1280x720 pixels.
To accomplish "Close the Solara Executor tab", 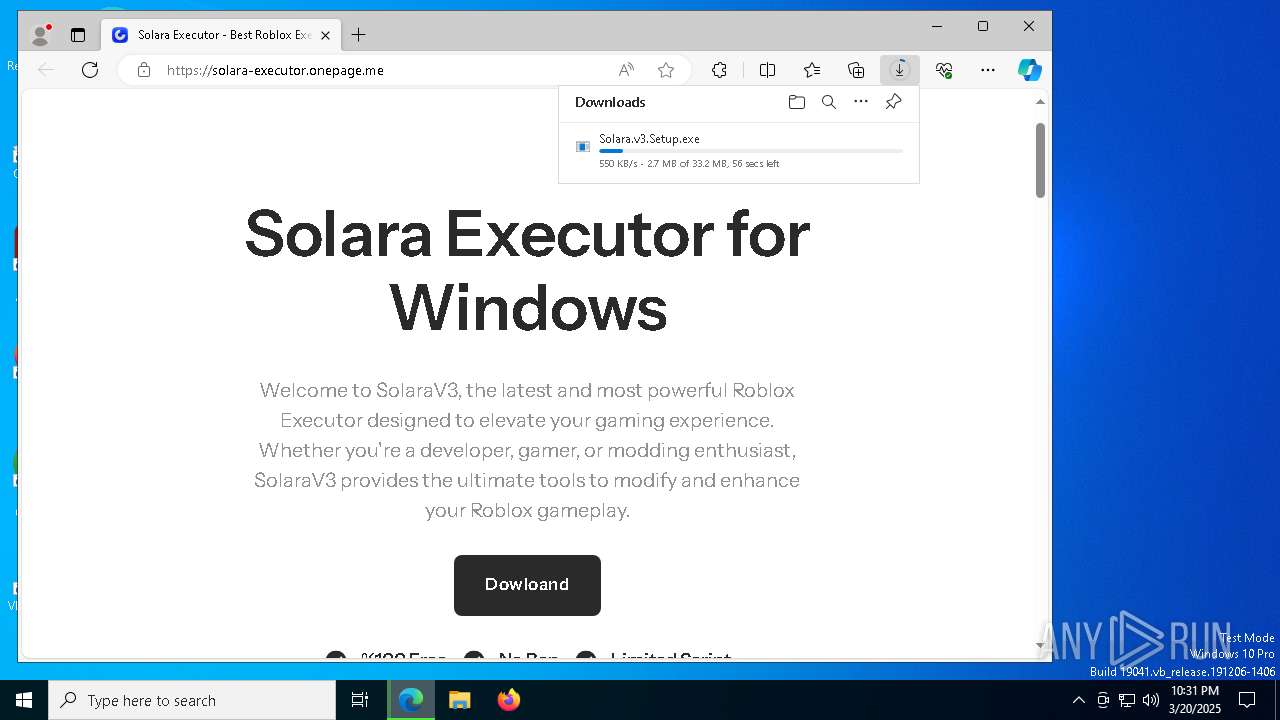I will click(x=325, y=35).
